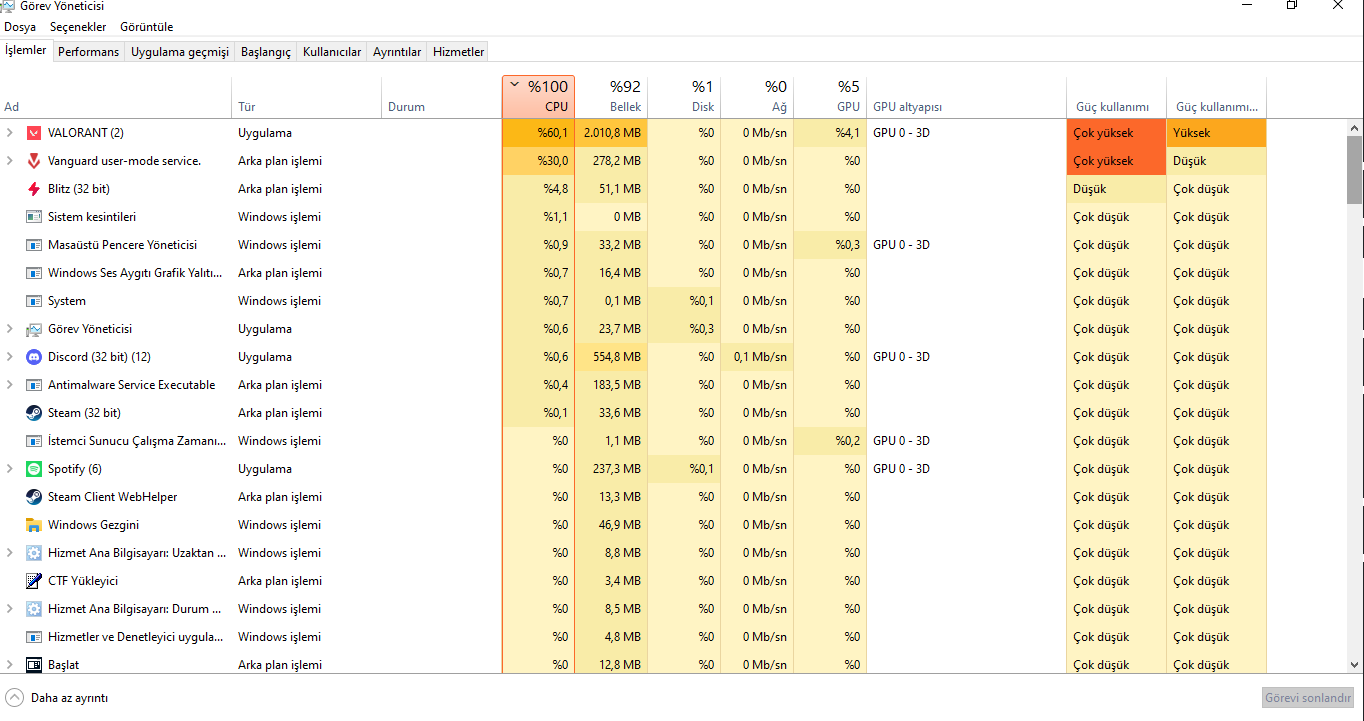Image resolution: width=1364 pixels, height=721 pixels.
Task: Open the Görüntüle menu
Action: click(x=146, y=27)
